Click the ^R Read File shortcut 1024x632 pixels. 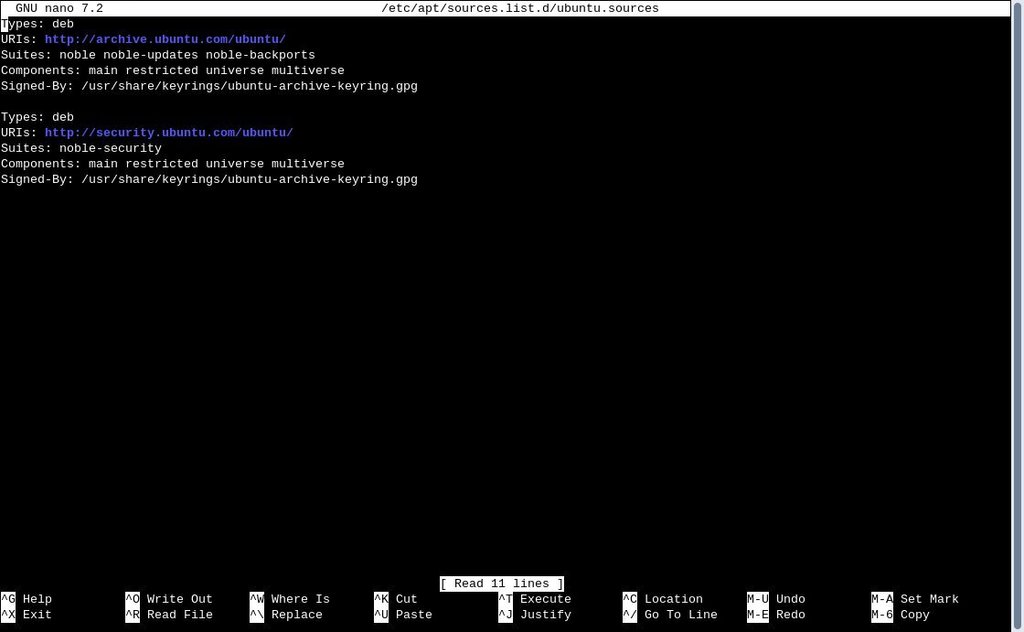point(169,614)
